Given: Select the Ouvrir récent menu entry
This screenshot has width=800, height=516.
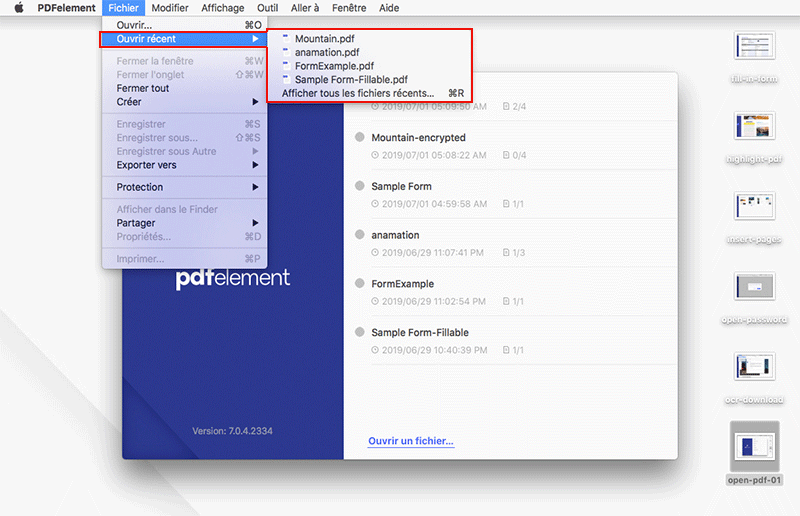Looking at the screenshot, I should click(x=184, y=39).
